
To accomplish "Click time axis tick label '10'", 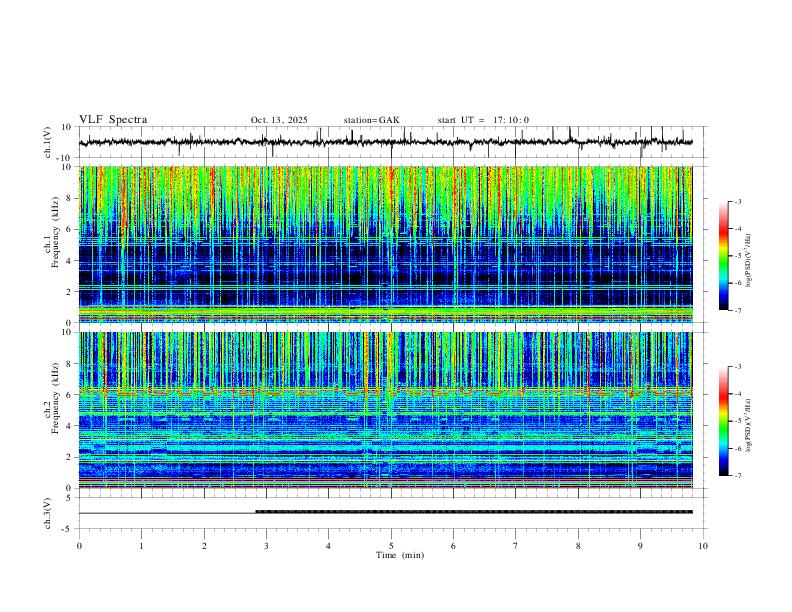I will tap(703, 546).
